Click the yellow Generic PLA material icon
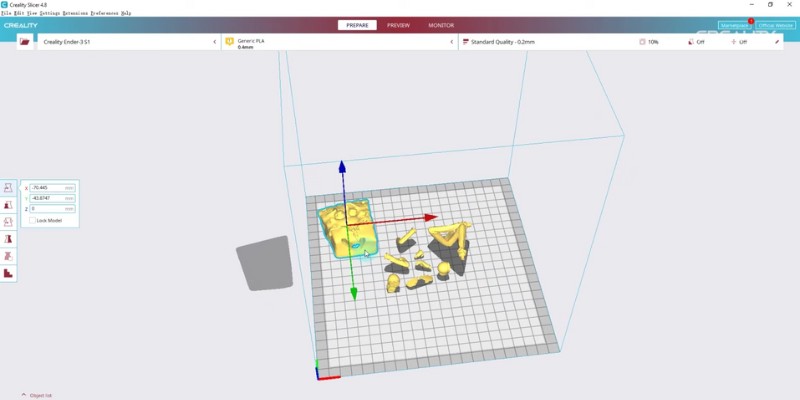The width and height of the screenshot is (800, 400). point(230,42)
